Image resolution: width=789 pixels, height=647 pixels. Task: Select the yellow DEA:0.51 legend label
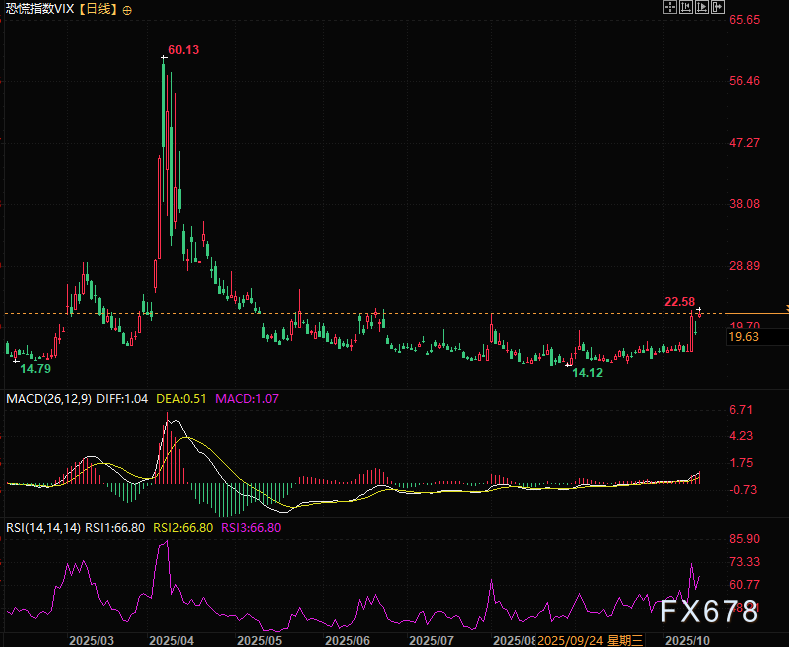pyautogui.click(x=181, y=399)
